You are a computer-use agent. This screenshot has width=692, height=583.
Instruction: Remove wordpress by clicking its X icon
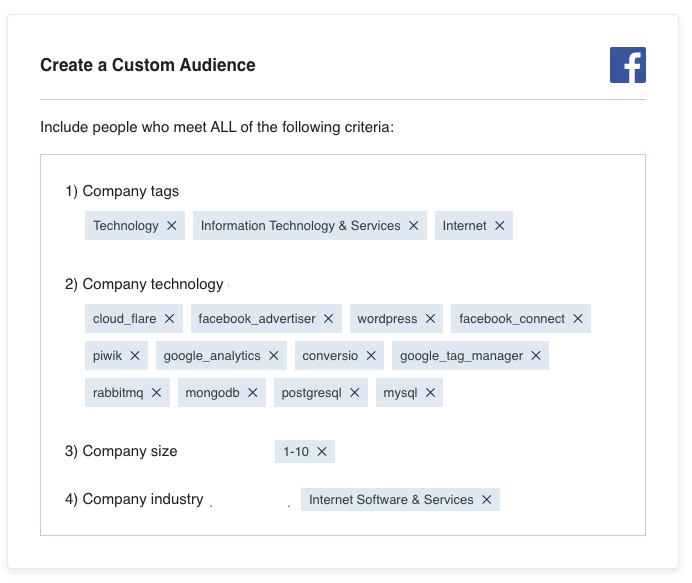430,319
